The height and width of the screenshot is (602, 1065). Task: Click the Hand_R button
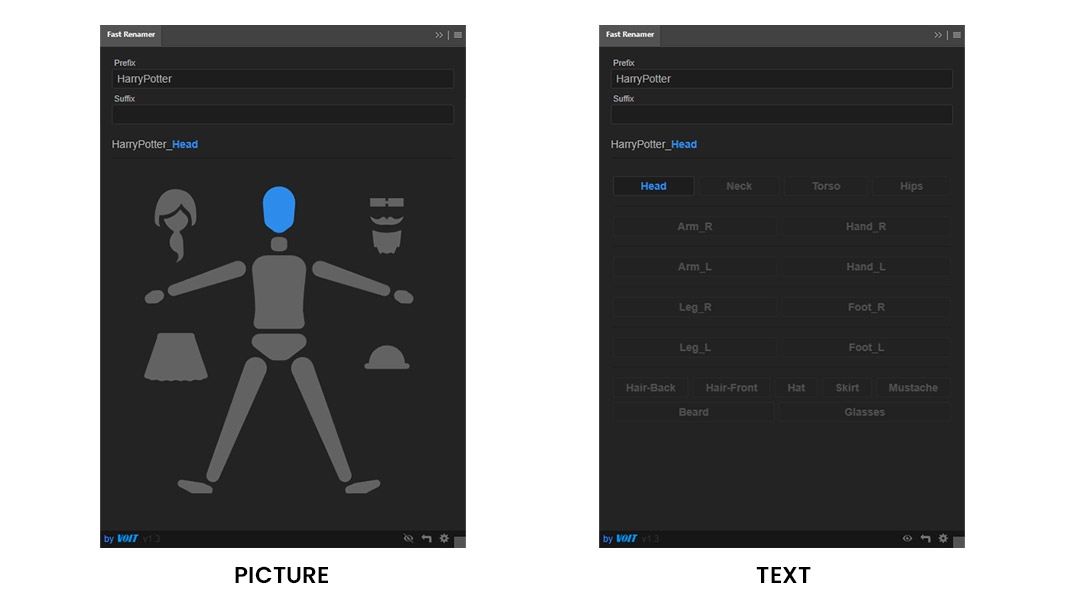(866, 226)
